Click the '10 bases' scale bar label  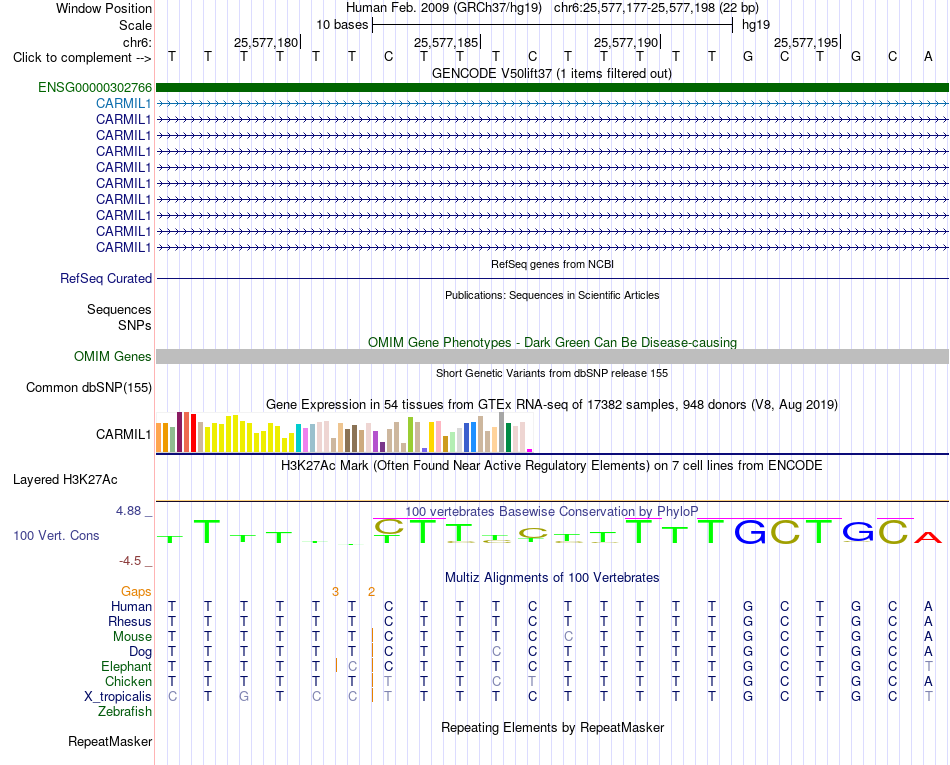342,25
